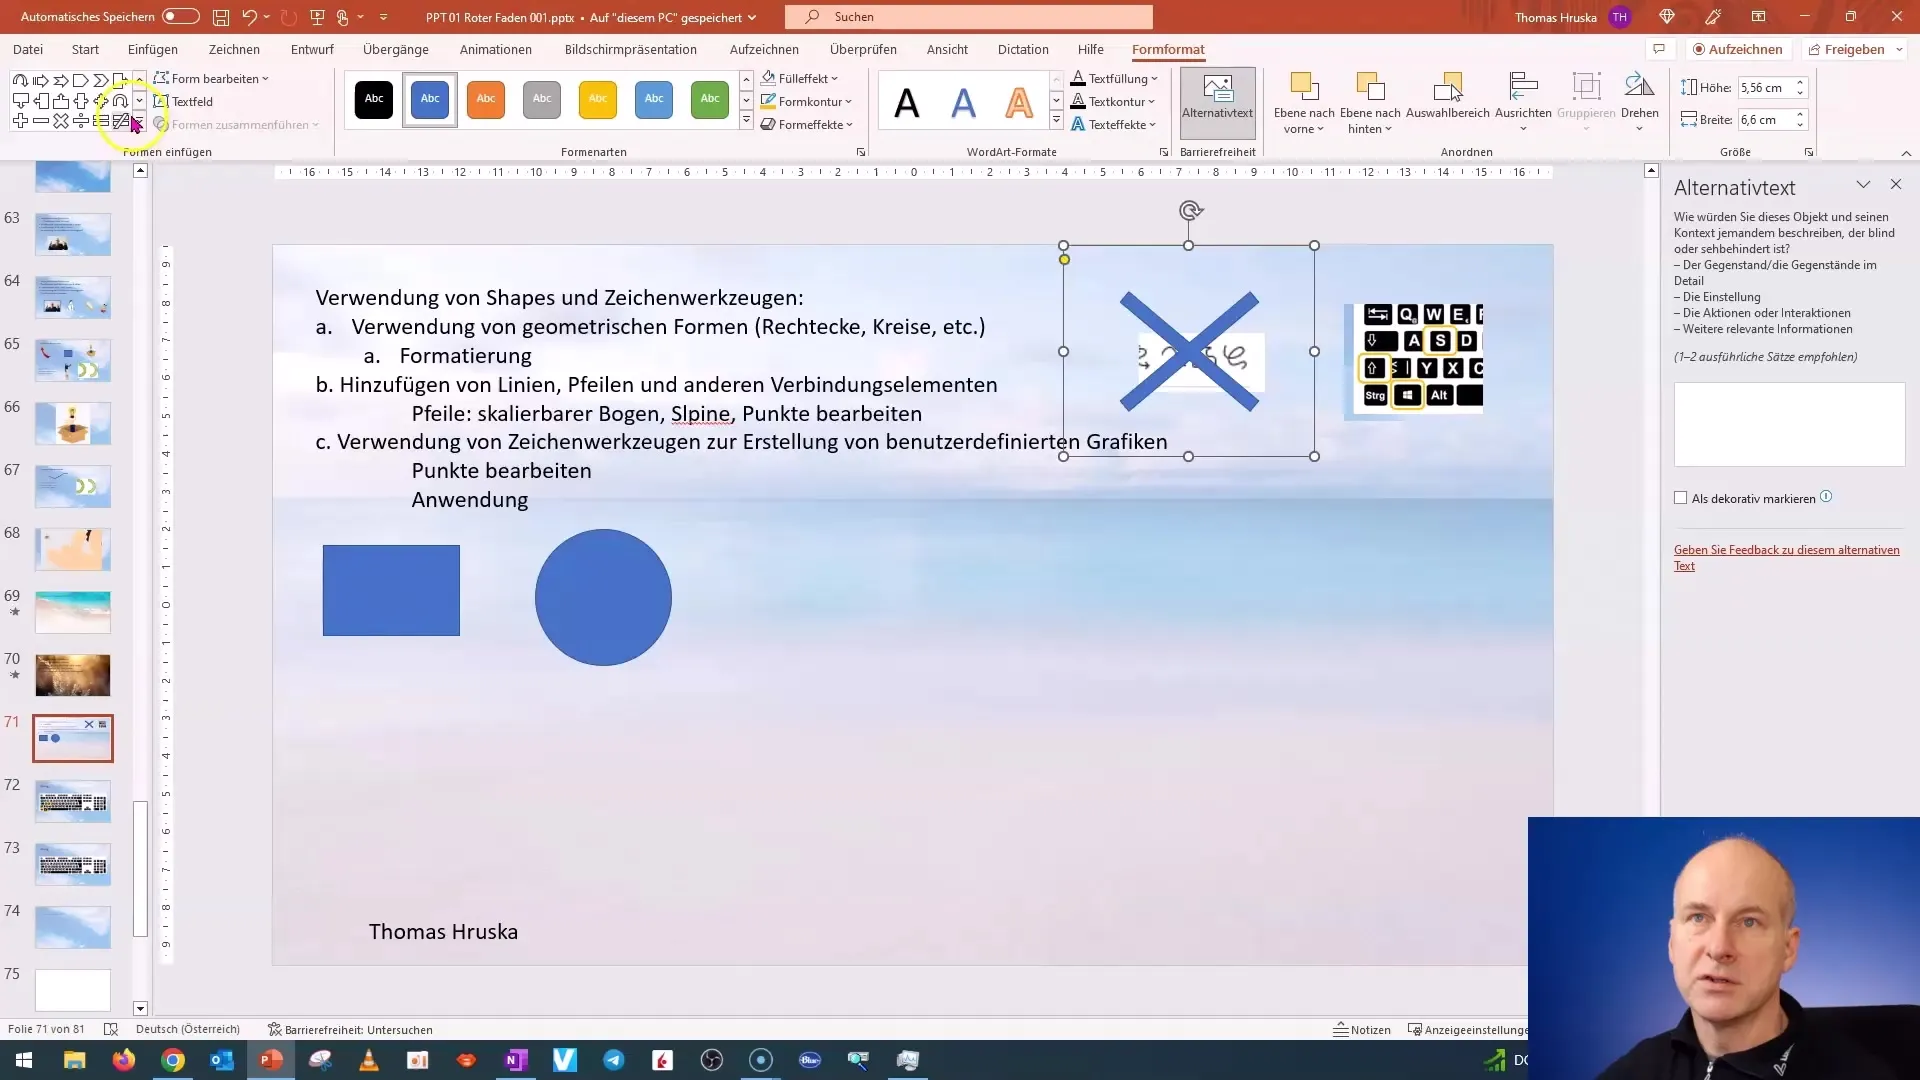Choose the black WordArt A style
This screenshot has height=1080, width=1920.
point(906,102)
